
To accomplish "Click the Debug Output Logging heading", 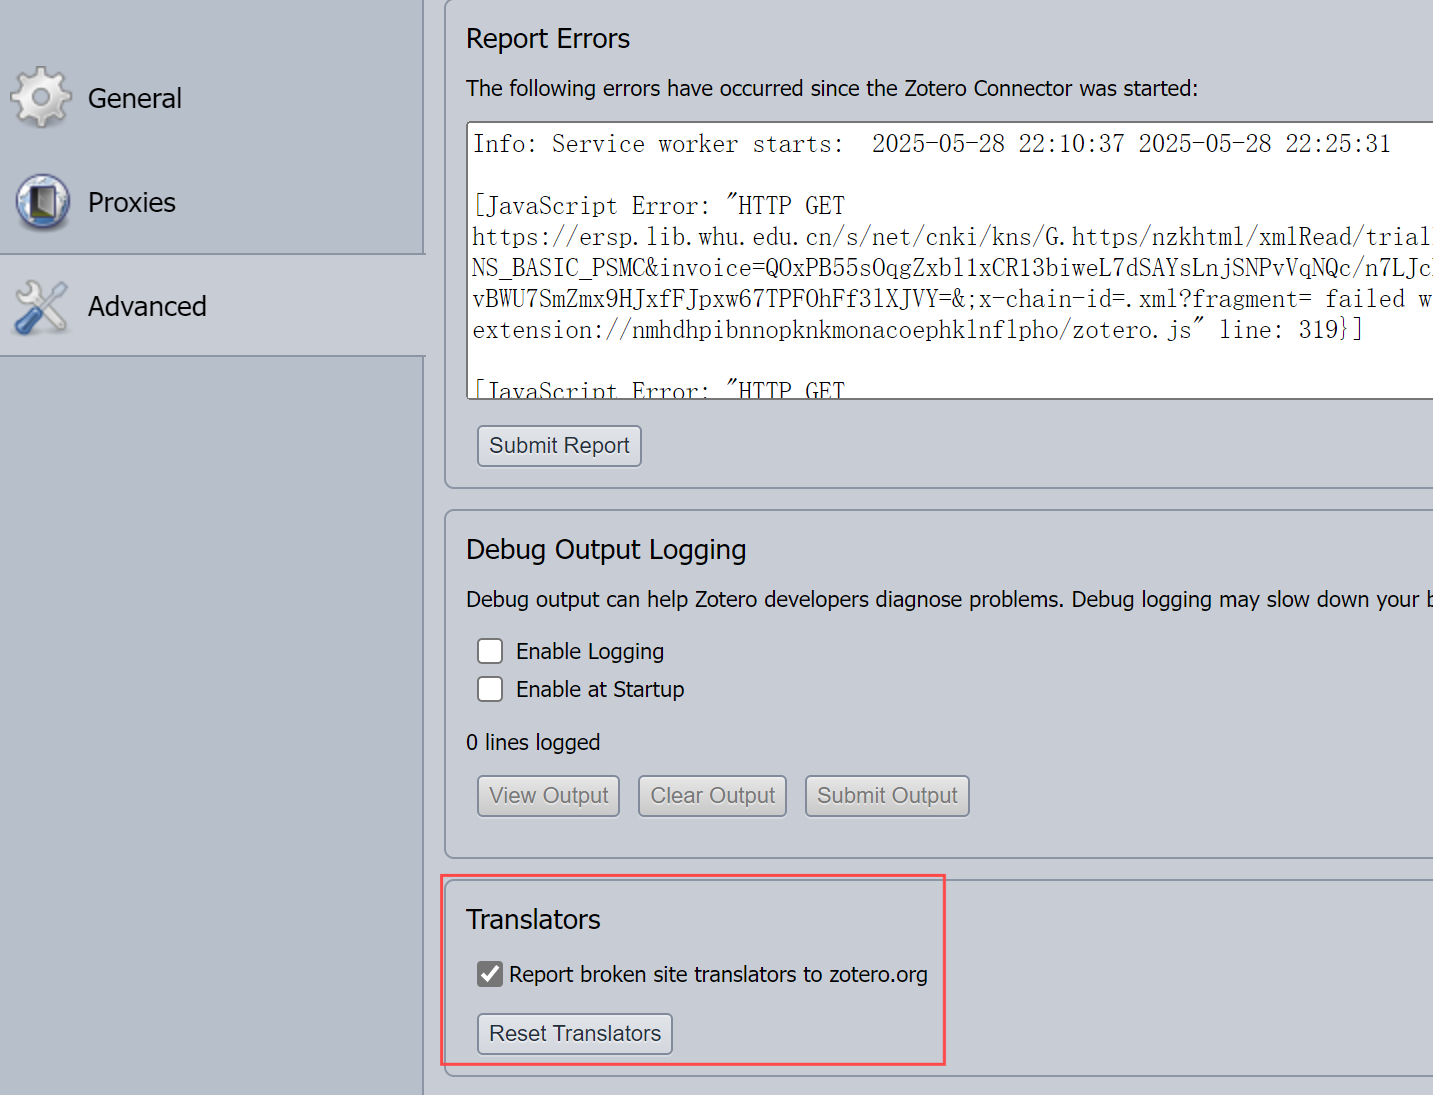I will pos(606,550).
